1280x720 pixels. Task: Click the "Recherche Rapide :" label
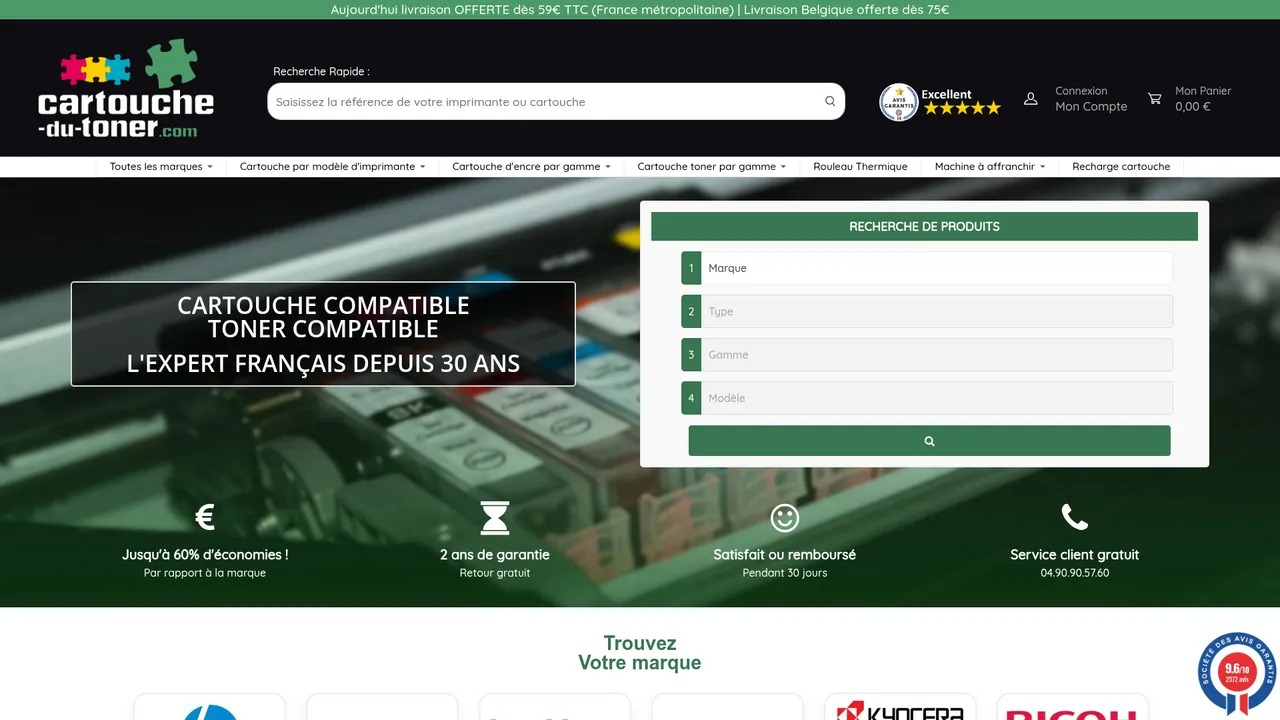pos(321,72)
